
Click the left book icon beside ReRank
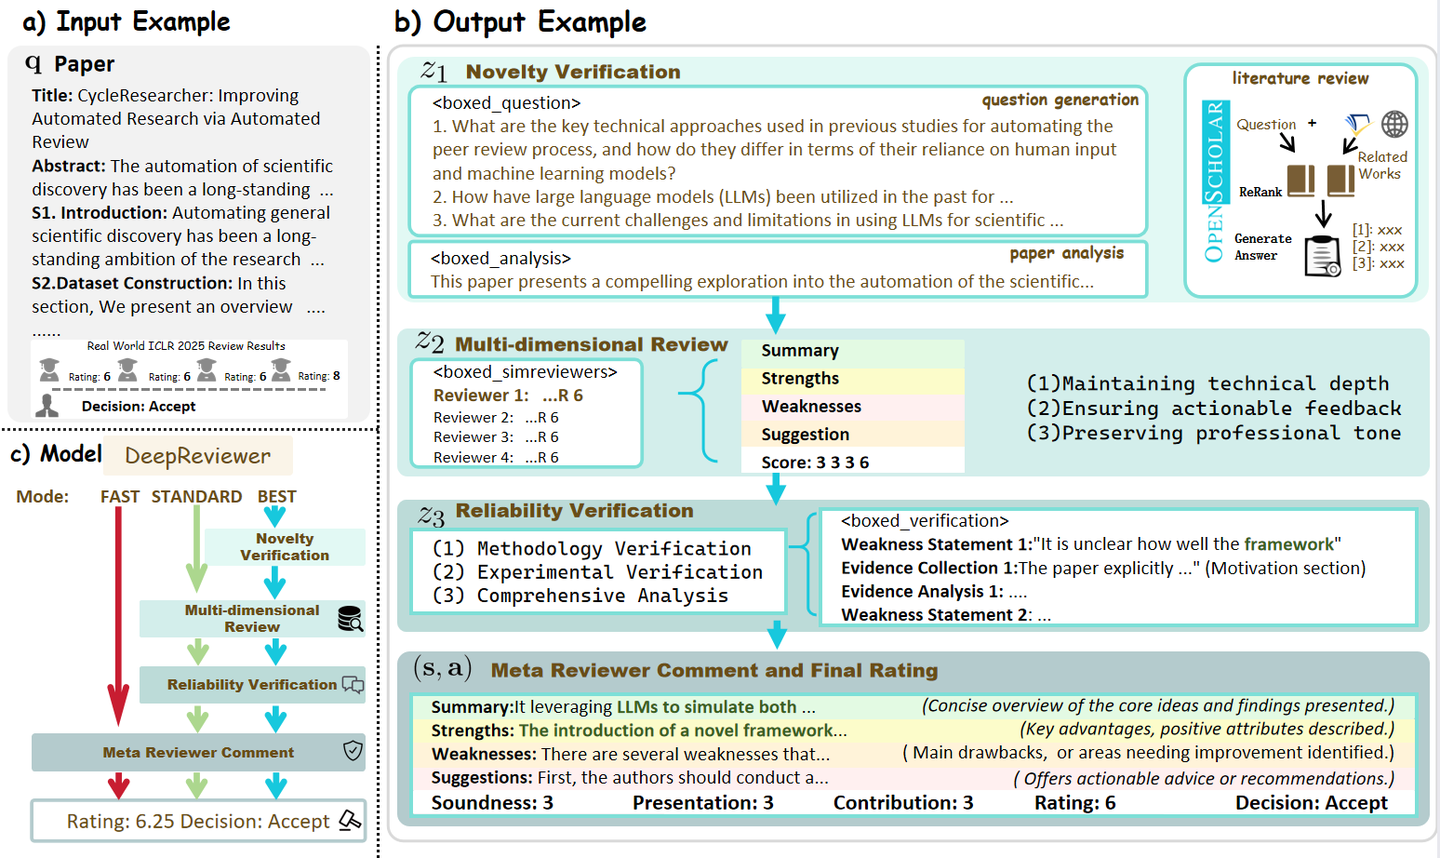(x=1300, y=180)
